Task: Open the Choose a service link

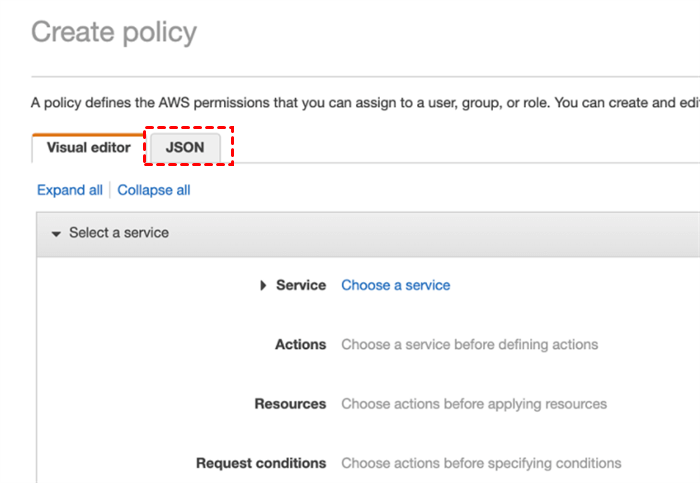Action: click(x=395, y=285)
